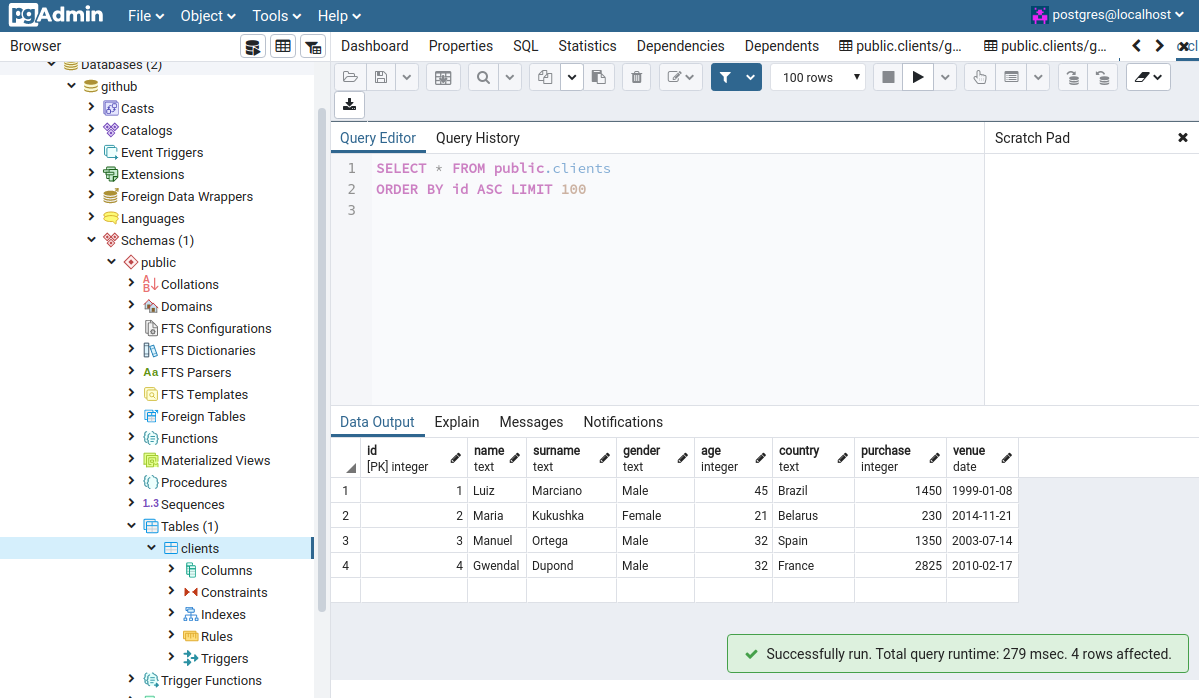
Task: Click View Data grid icon in Browser
Action: [283, 47]
